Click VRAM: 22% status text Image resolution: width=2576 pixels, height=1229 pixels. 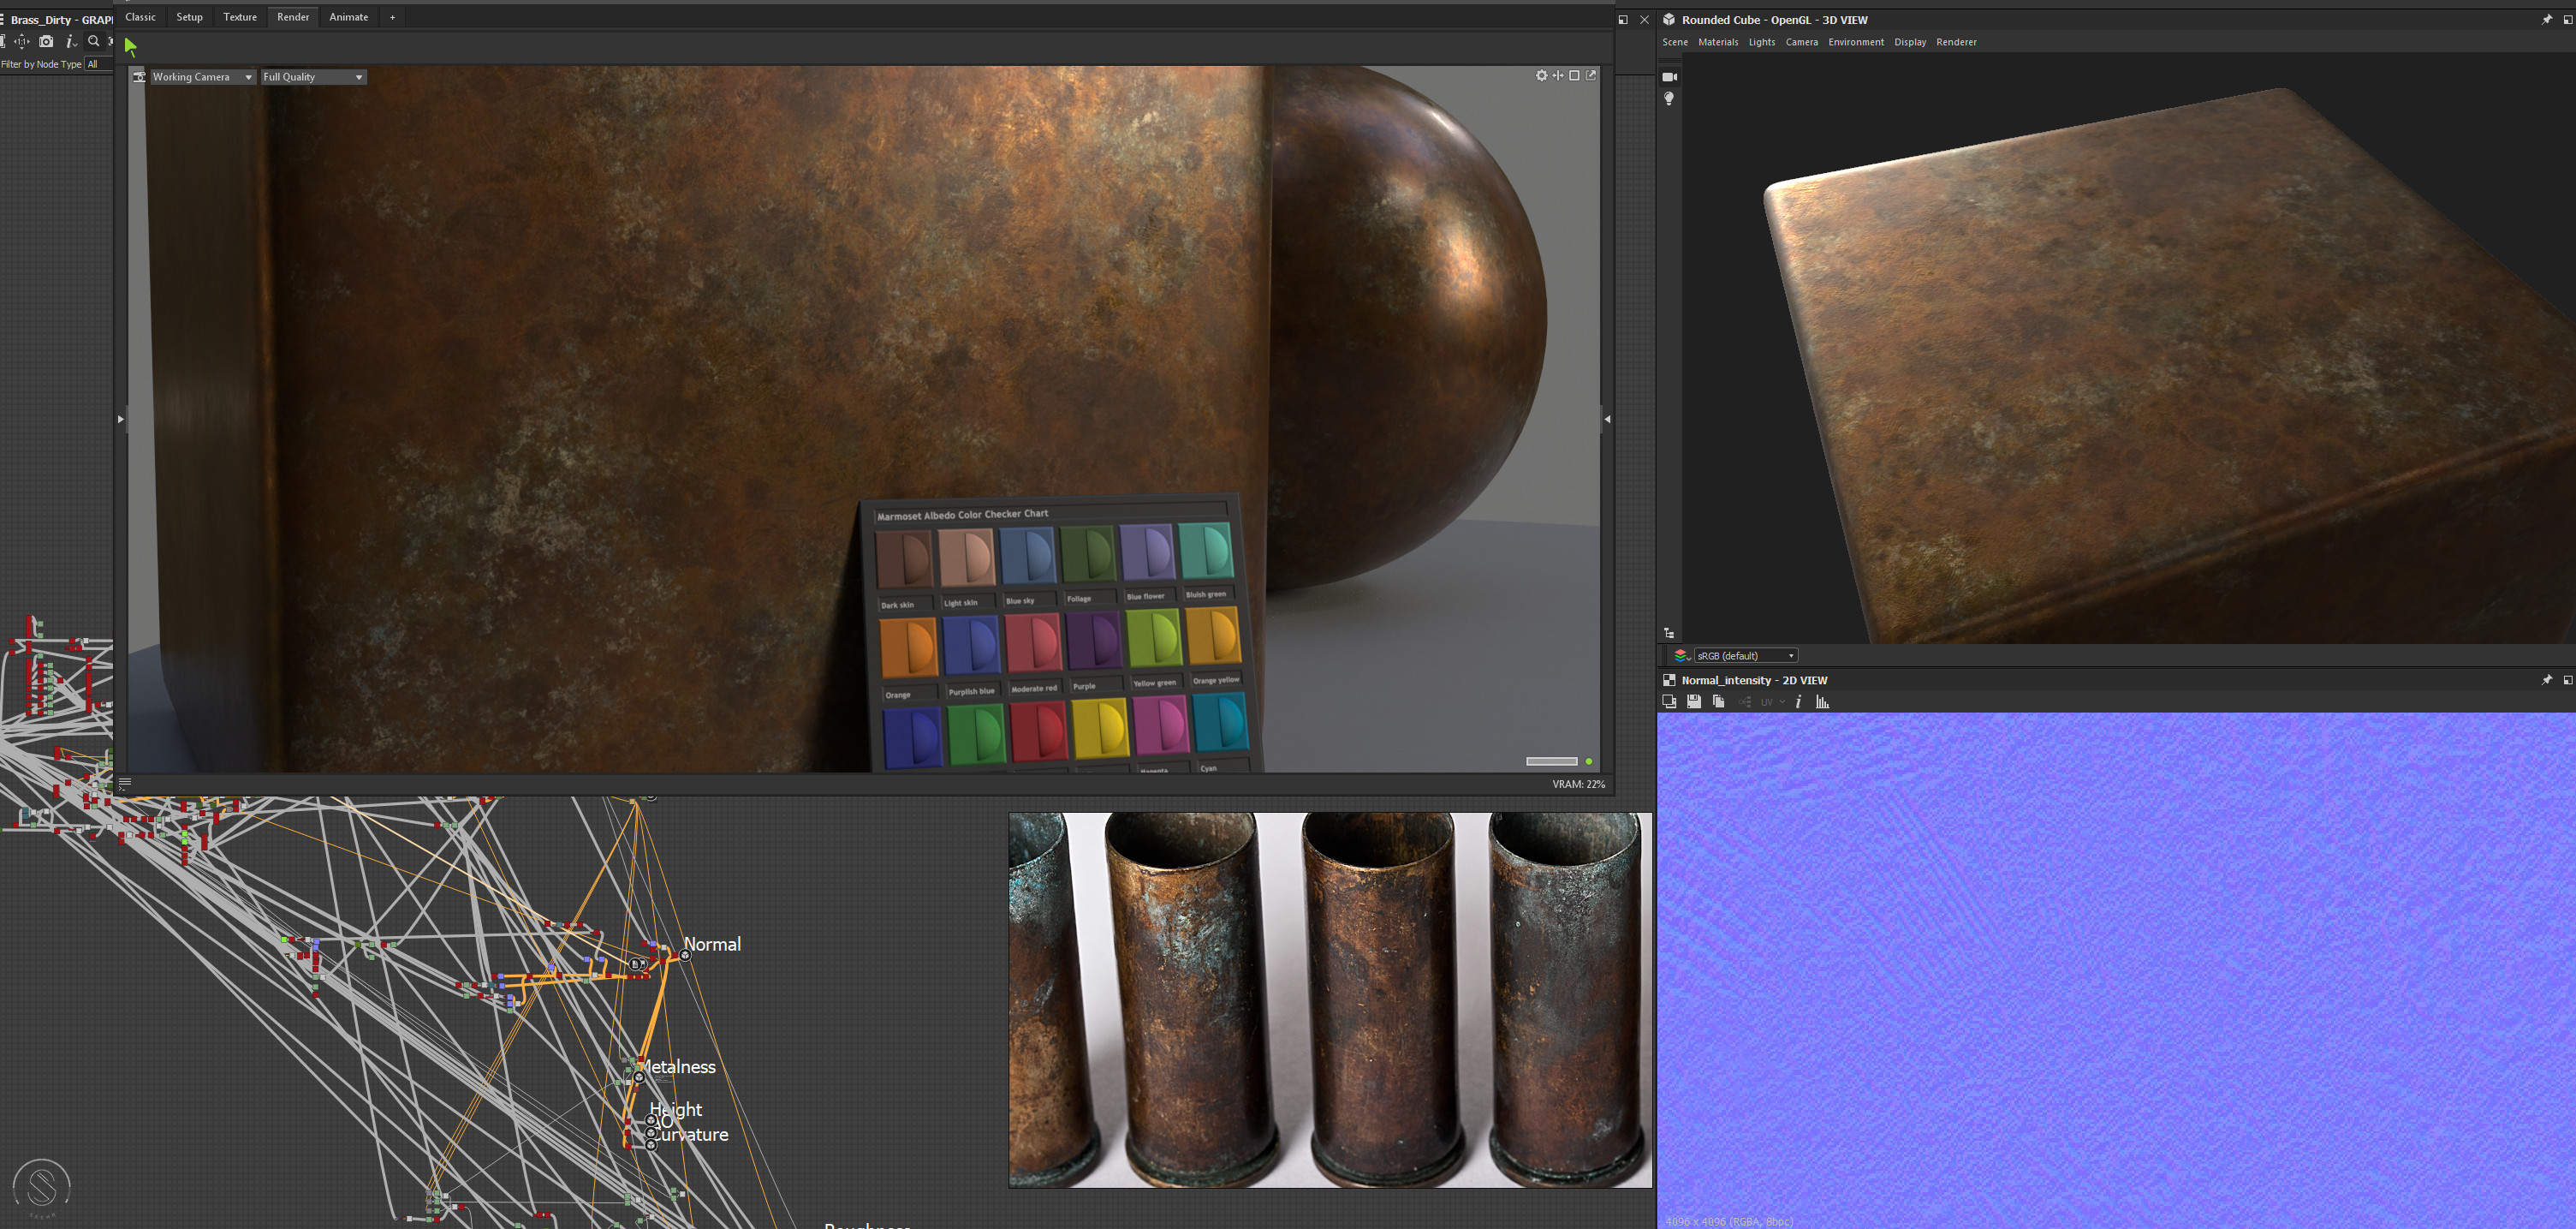click(1578, 784)
